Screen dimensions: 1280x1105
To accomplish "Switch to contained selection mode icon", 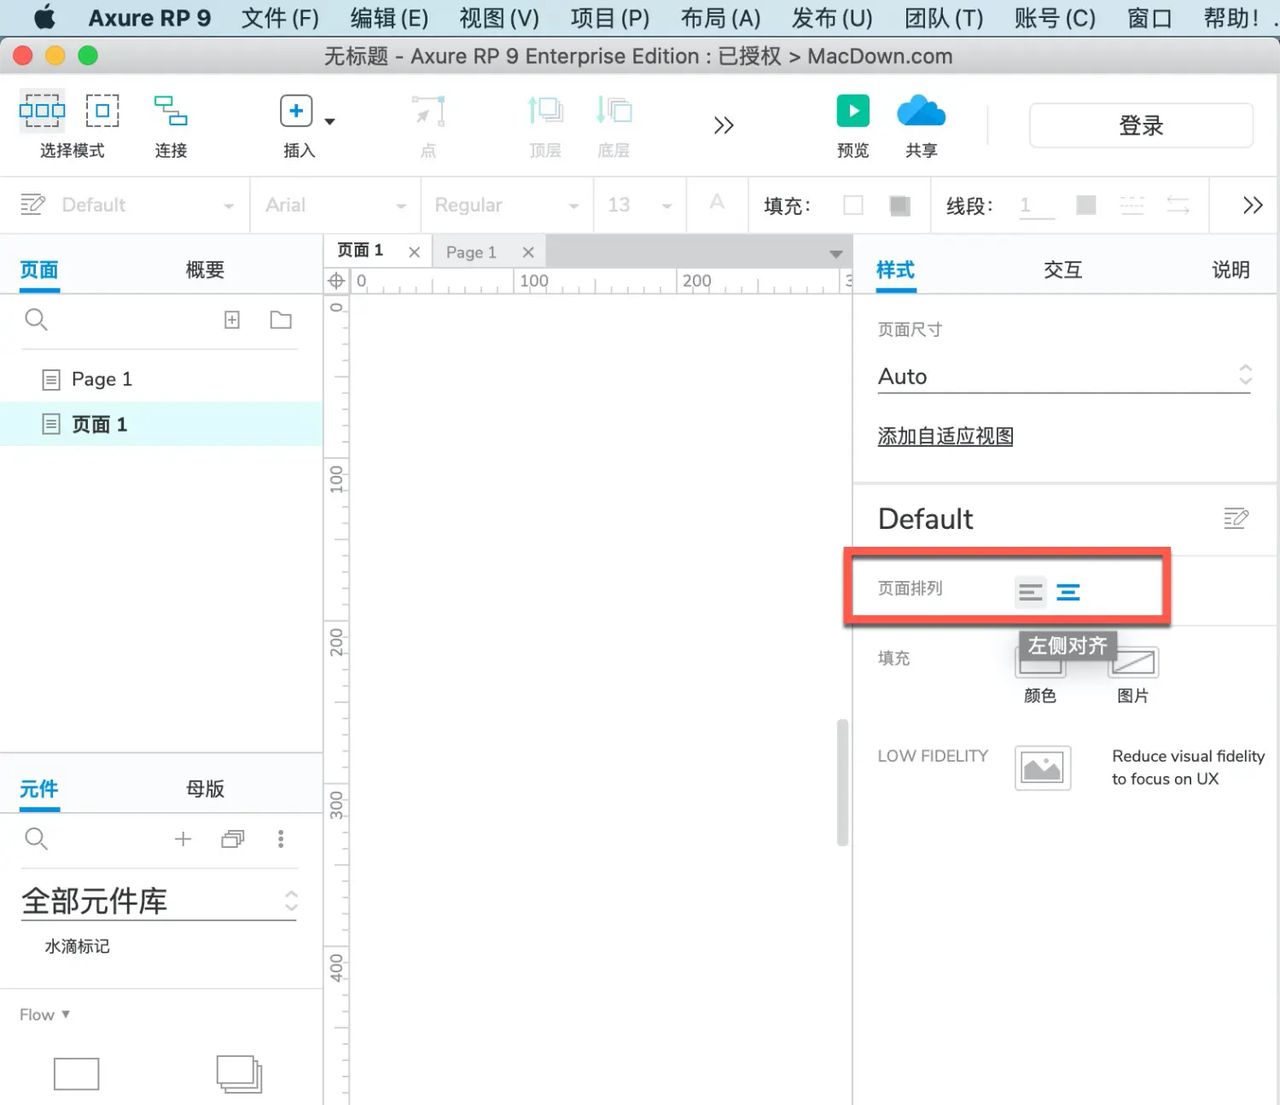I will 102,111.
